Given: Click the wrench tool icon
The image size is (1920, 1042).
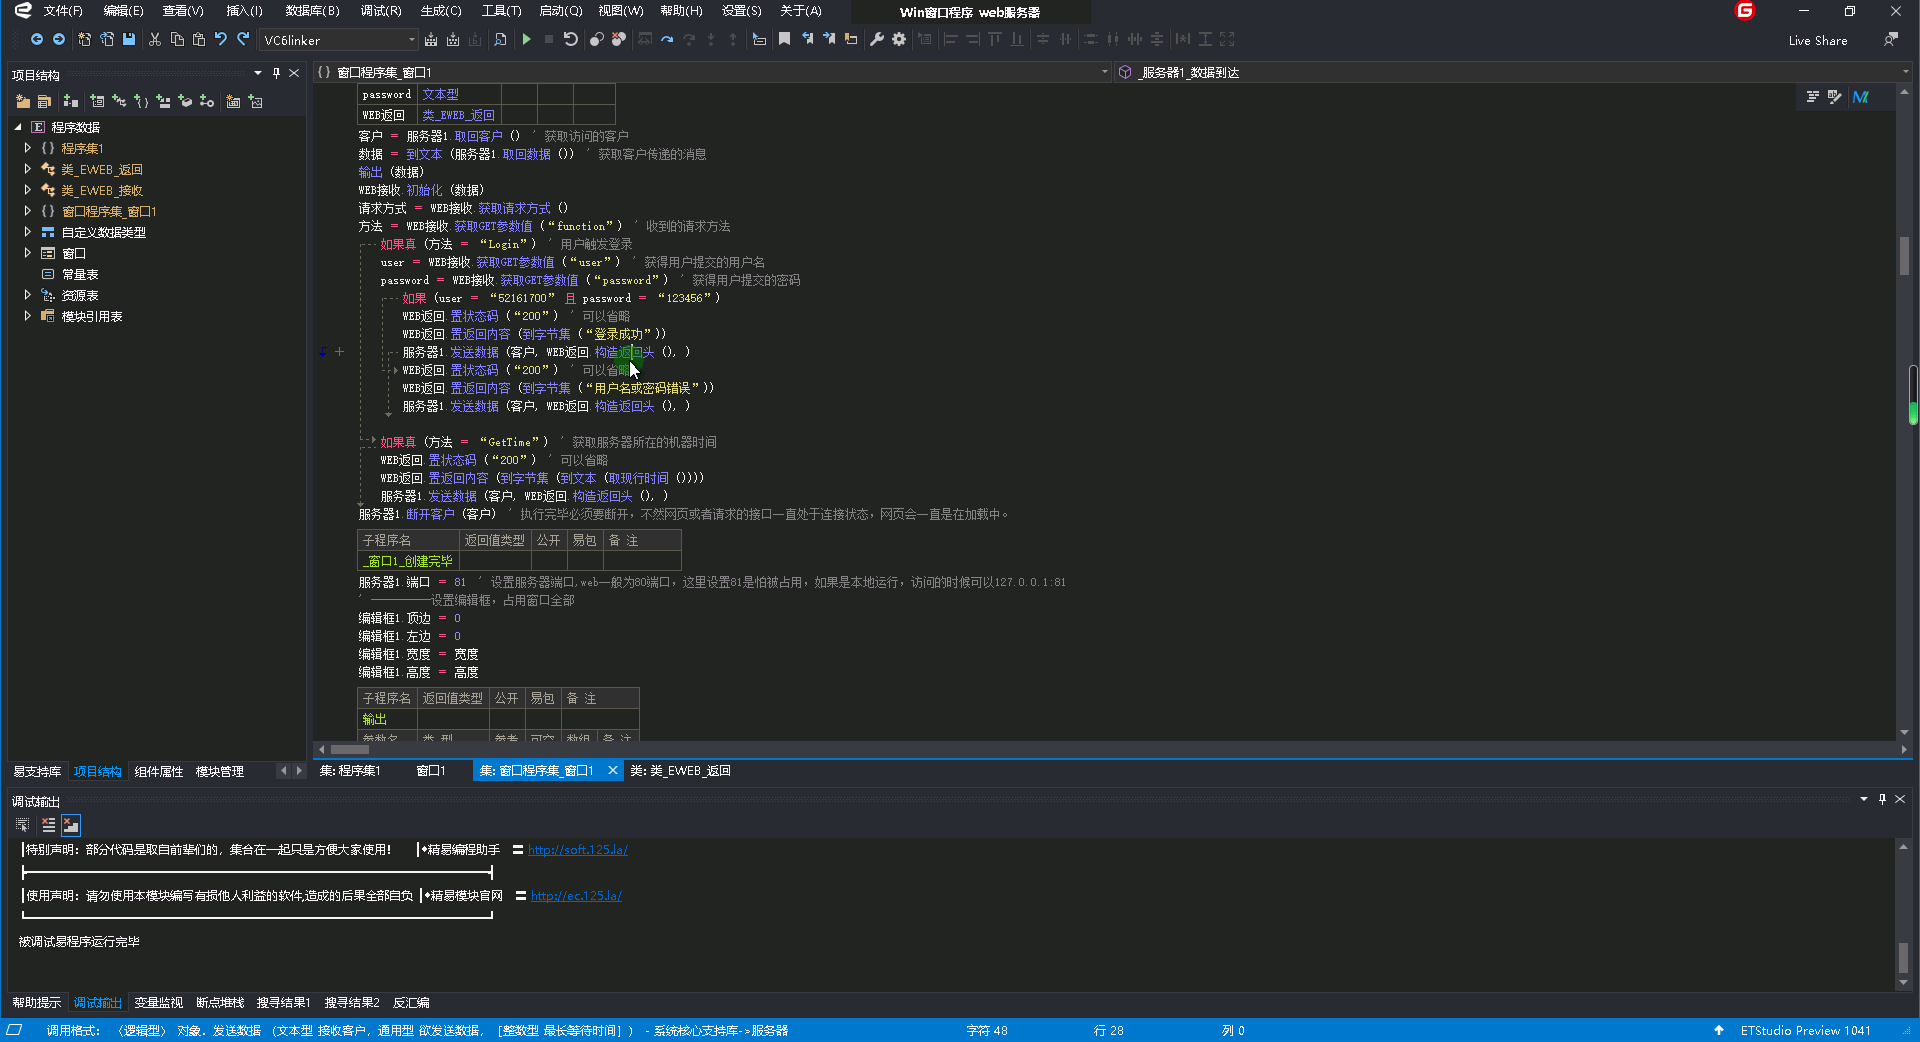Looking at the screenshot, I should [877, 40].
